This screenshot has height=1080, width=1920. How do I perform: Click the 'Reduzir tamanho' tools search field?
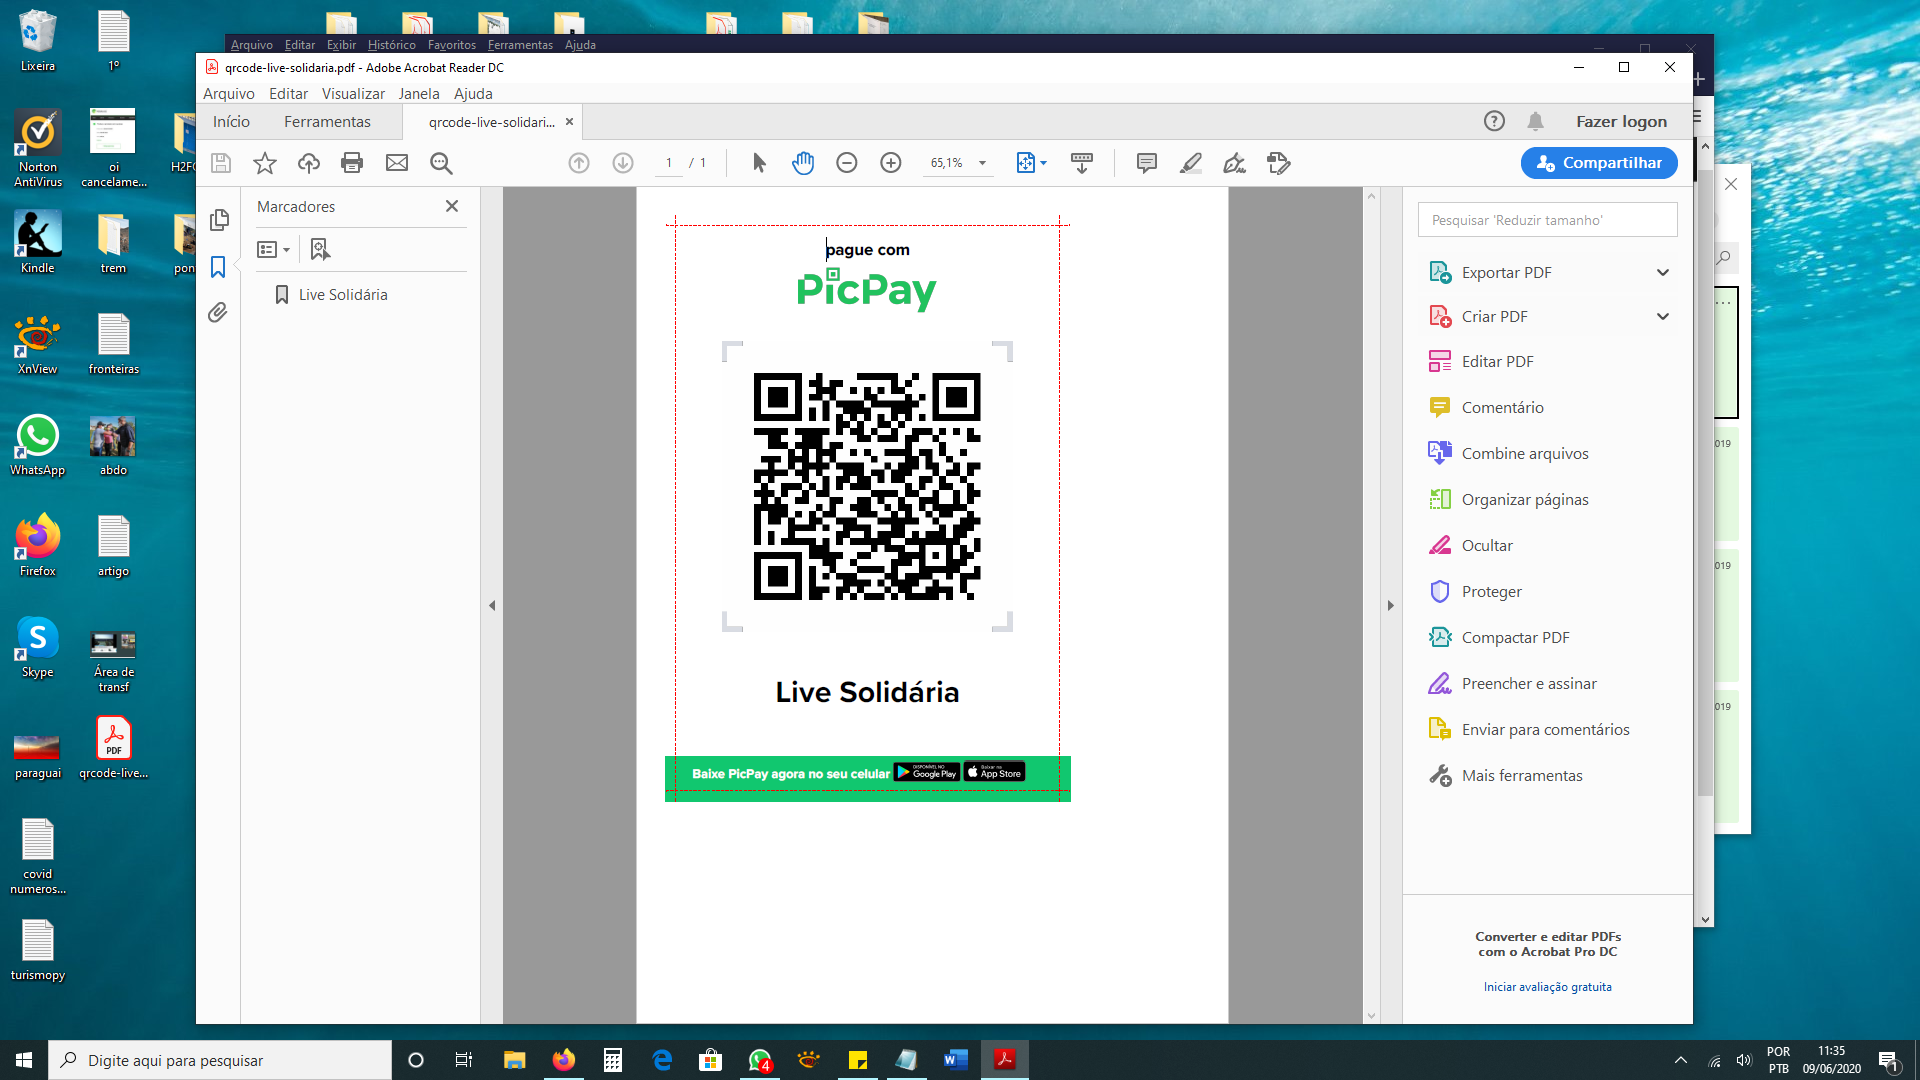pyautogui.click(x=1547, y=220)
